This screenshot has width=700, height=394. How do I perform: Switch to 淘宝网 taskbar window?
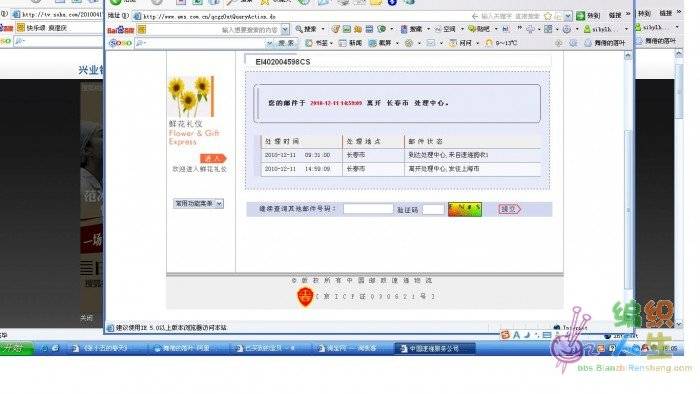coord(350,348)
